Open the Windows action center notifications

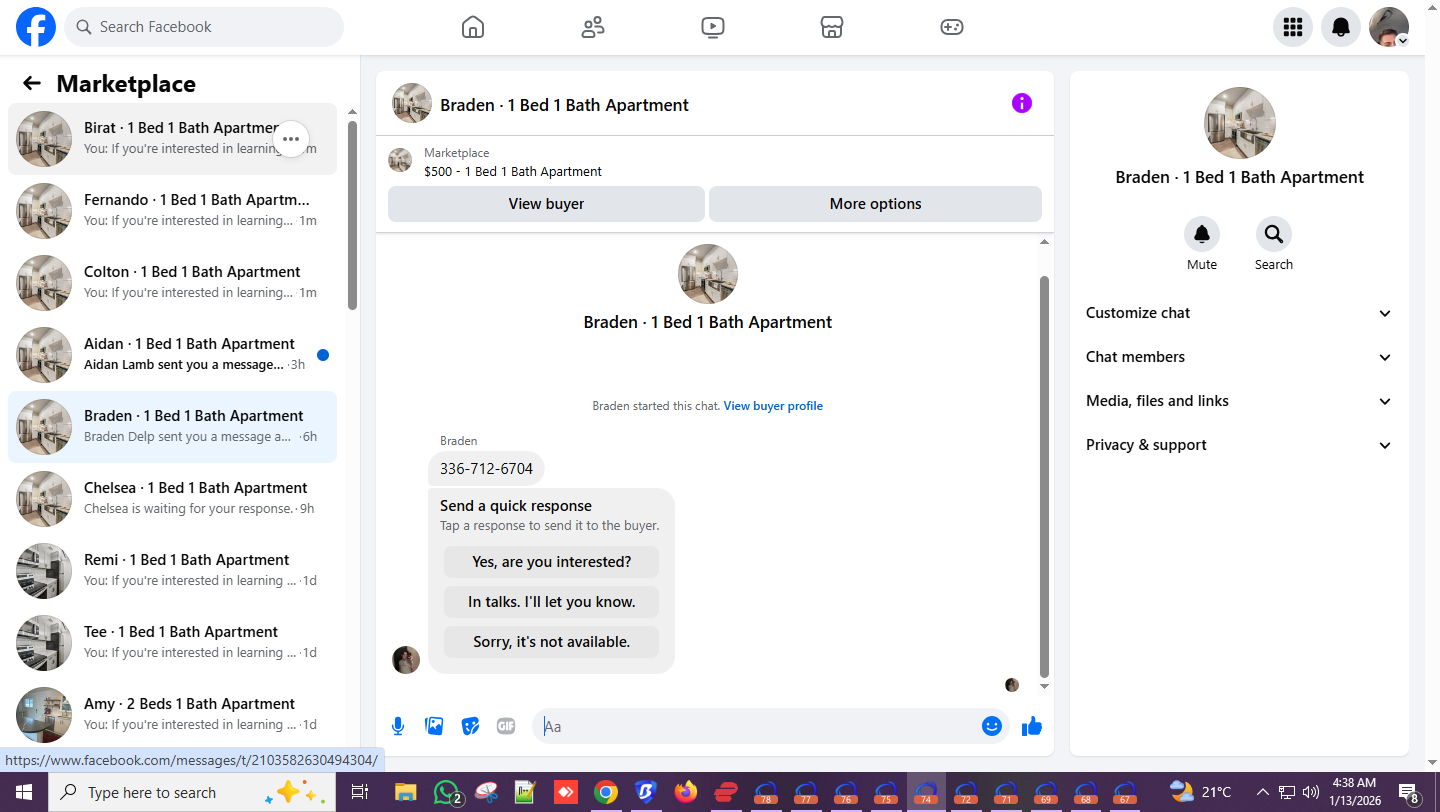(1411, 792)
